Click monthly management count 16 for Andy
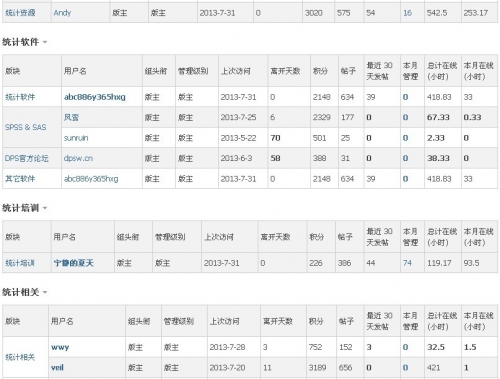This screenshot has width=500, height=379. tap(407, 13)
